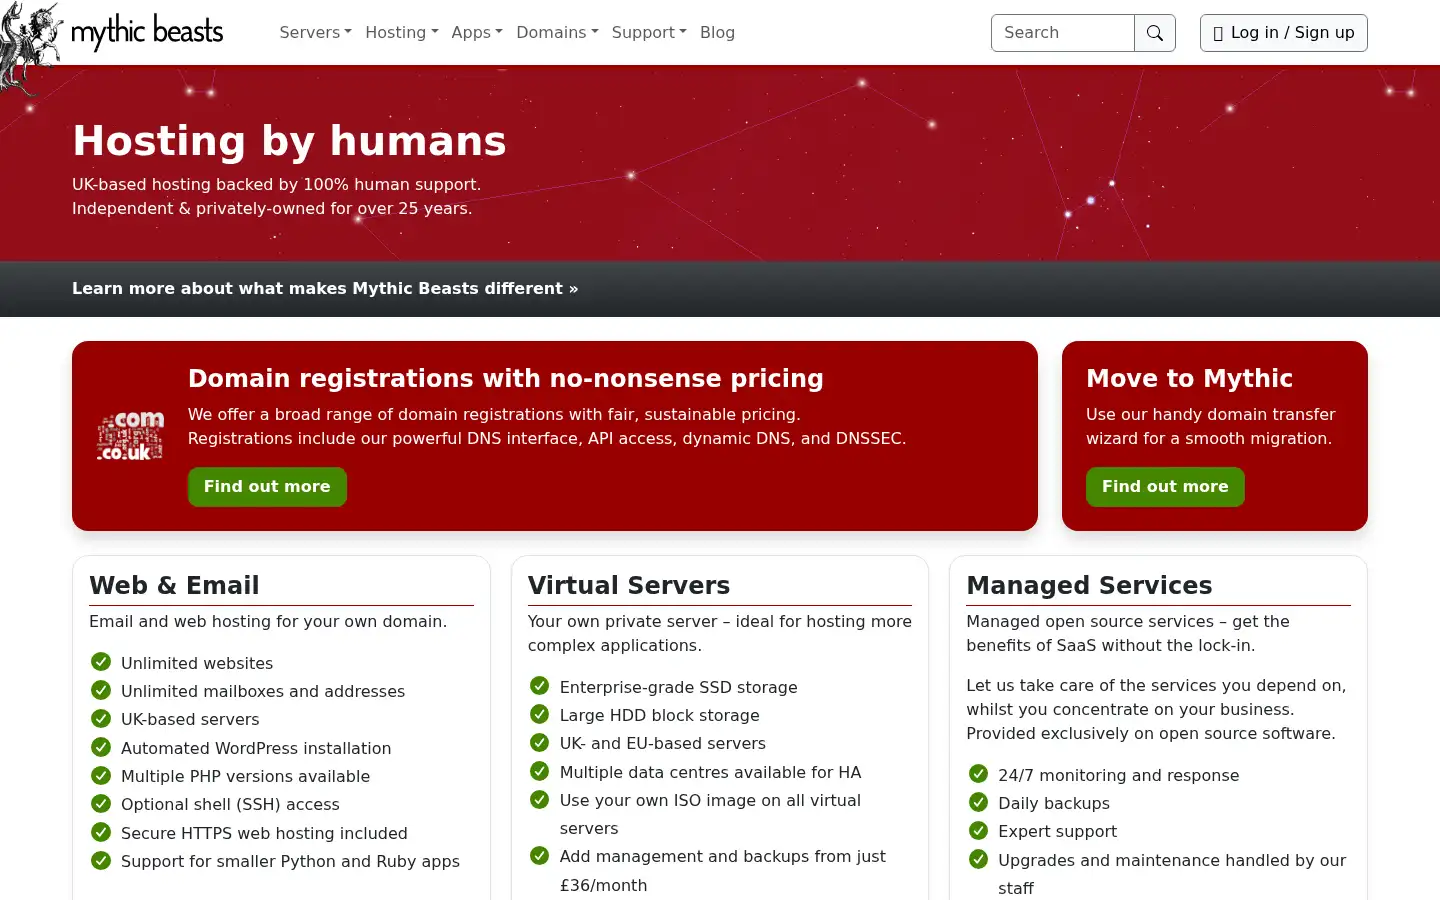
Task: Click the checkmark beside Add management and backups
Action: (539, 855)
